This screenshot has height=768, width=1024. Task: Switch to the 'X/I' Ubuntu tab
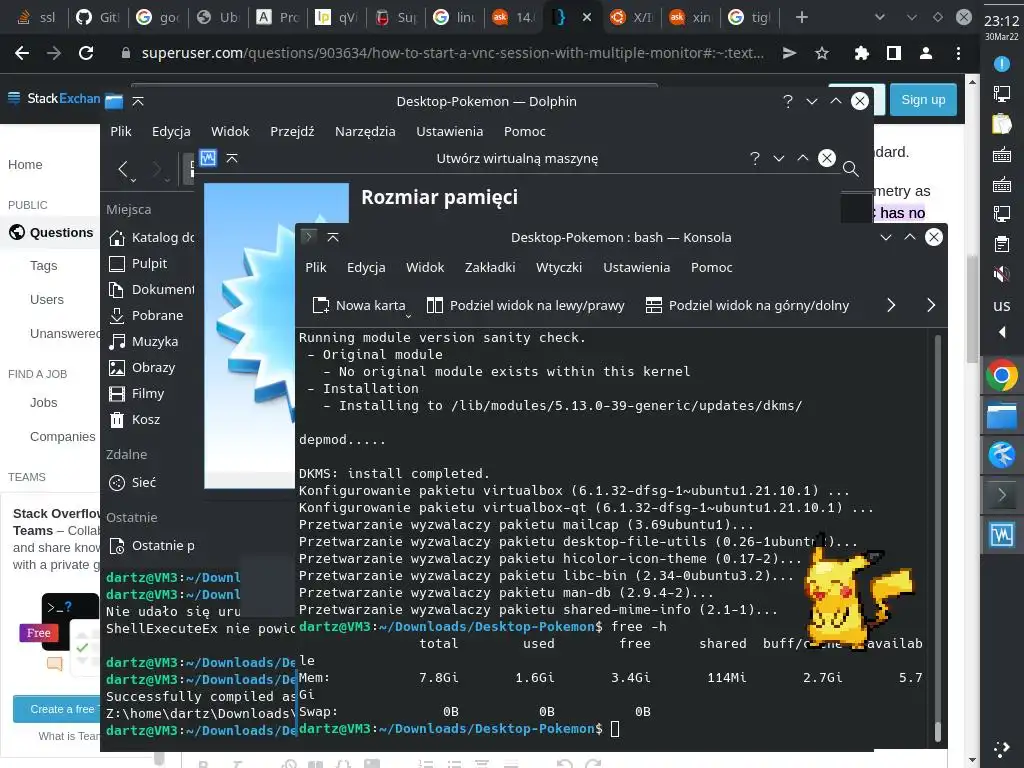point(632,17)
